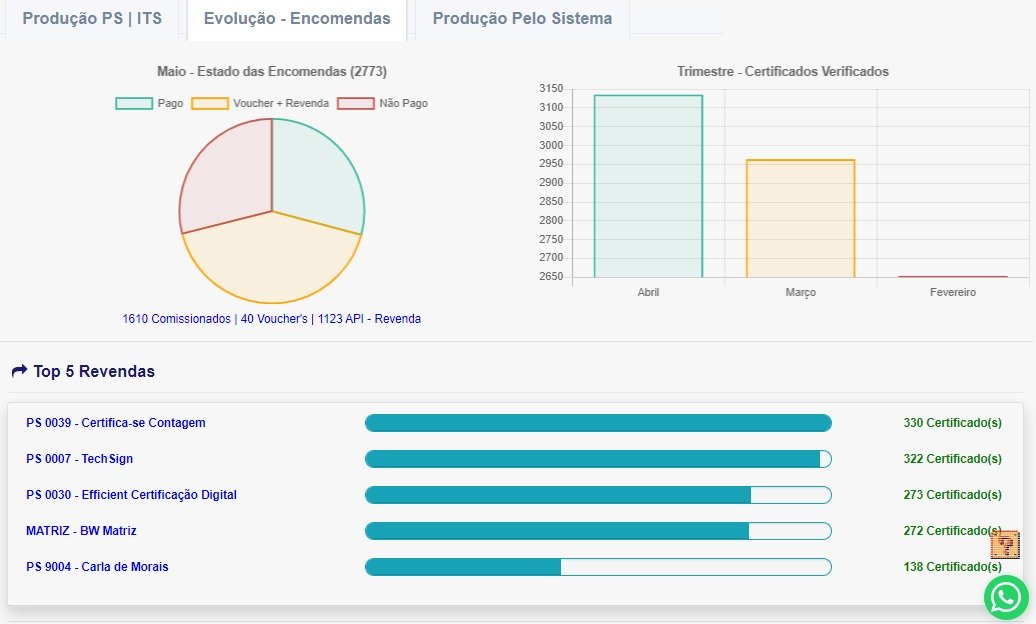The image size is (1036, 624).
Task: Open the WhatsApp chat icon
Action: tap(1006, 598)
